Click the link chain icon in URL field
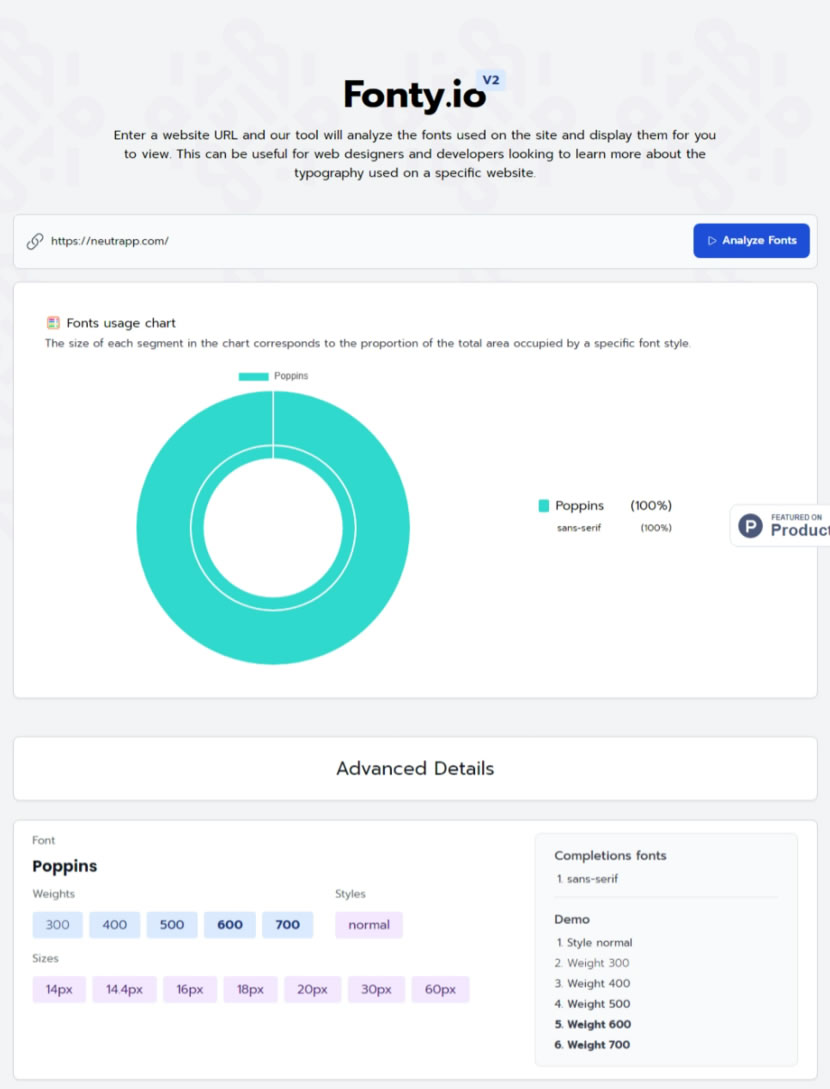 click(35, 241)
